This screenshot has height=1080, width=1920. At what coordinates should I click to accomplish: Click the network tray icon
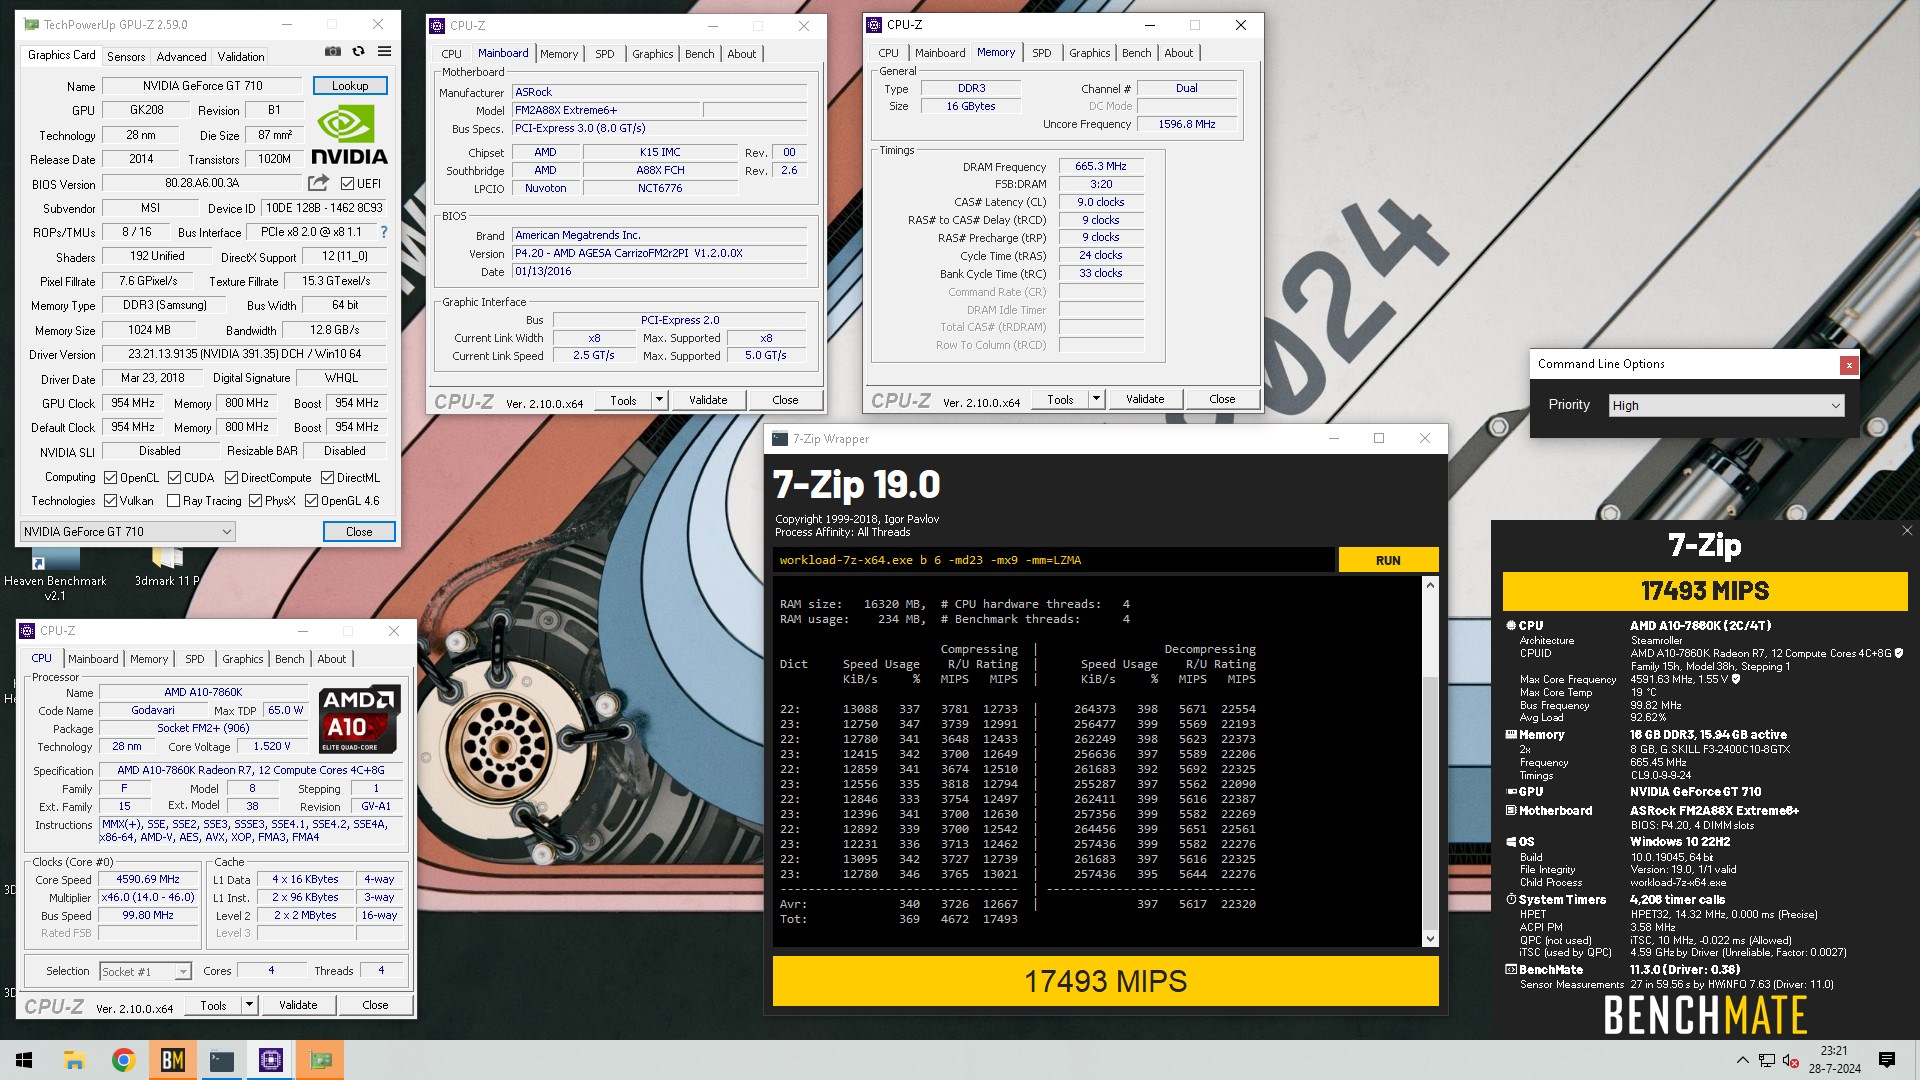tap(1767, 1060)
